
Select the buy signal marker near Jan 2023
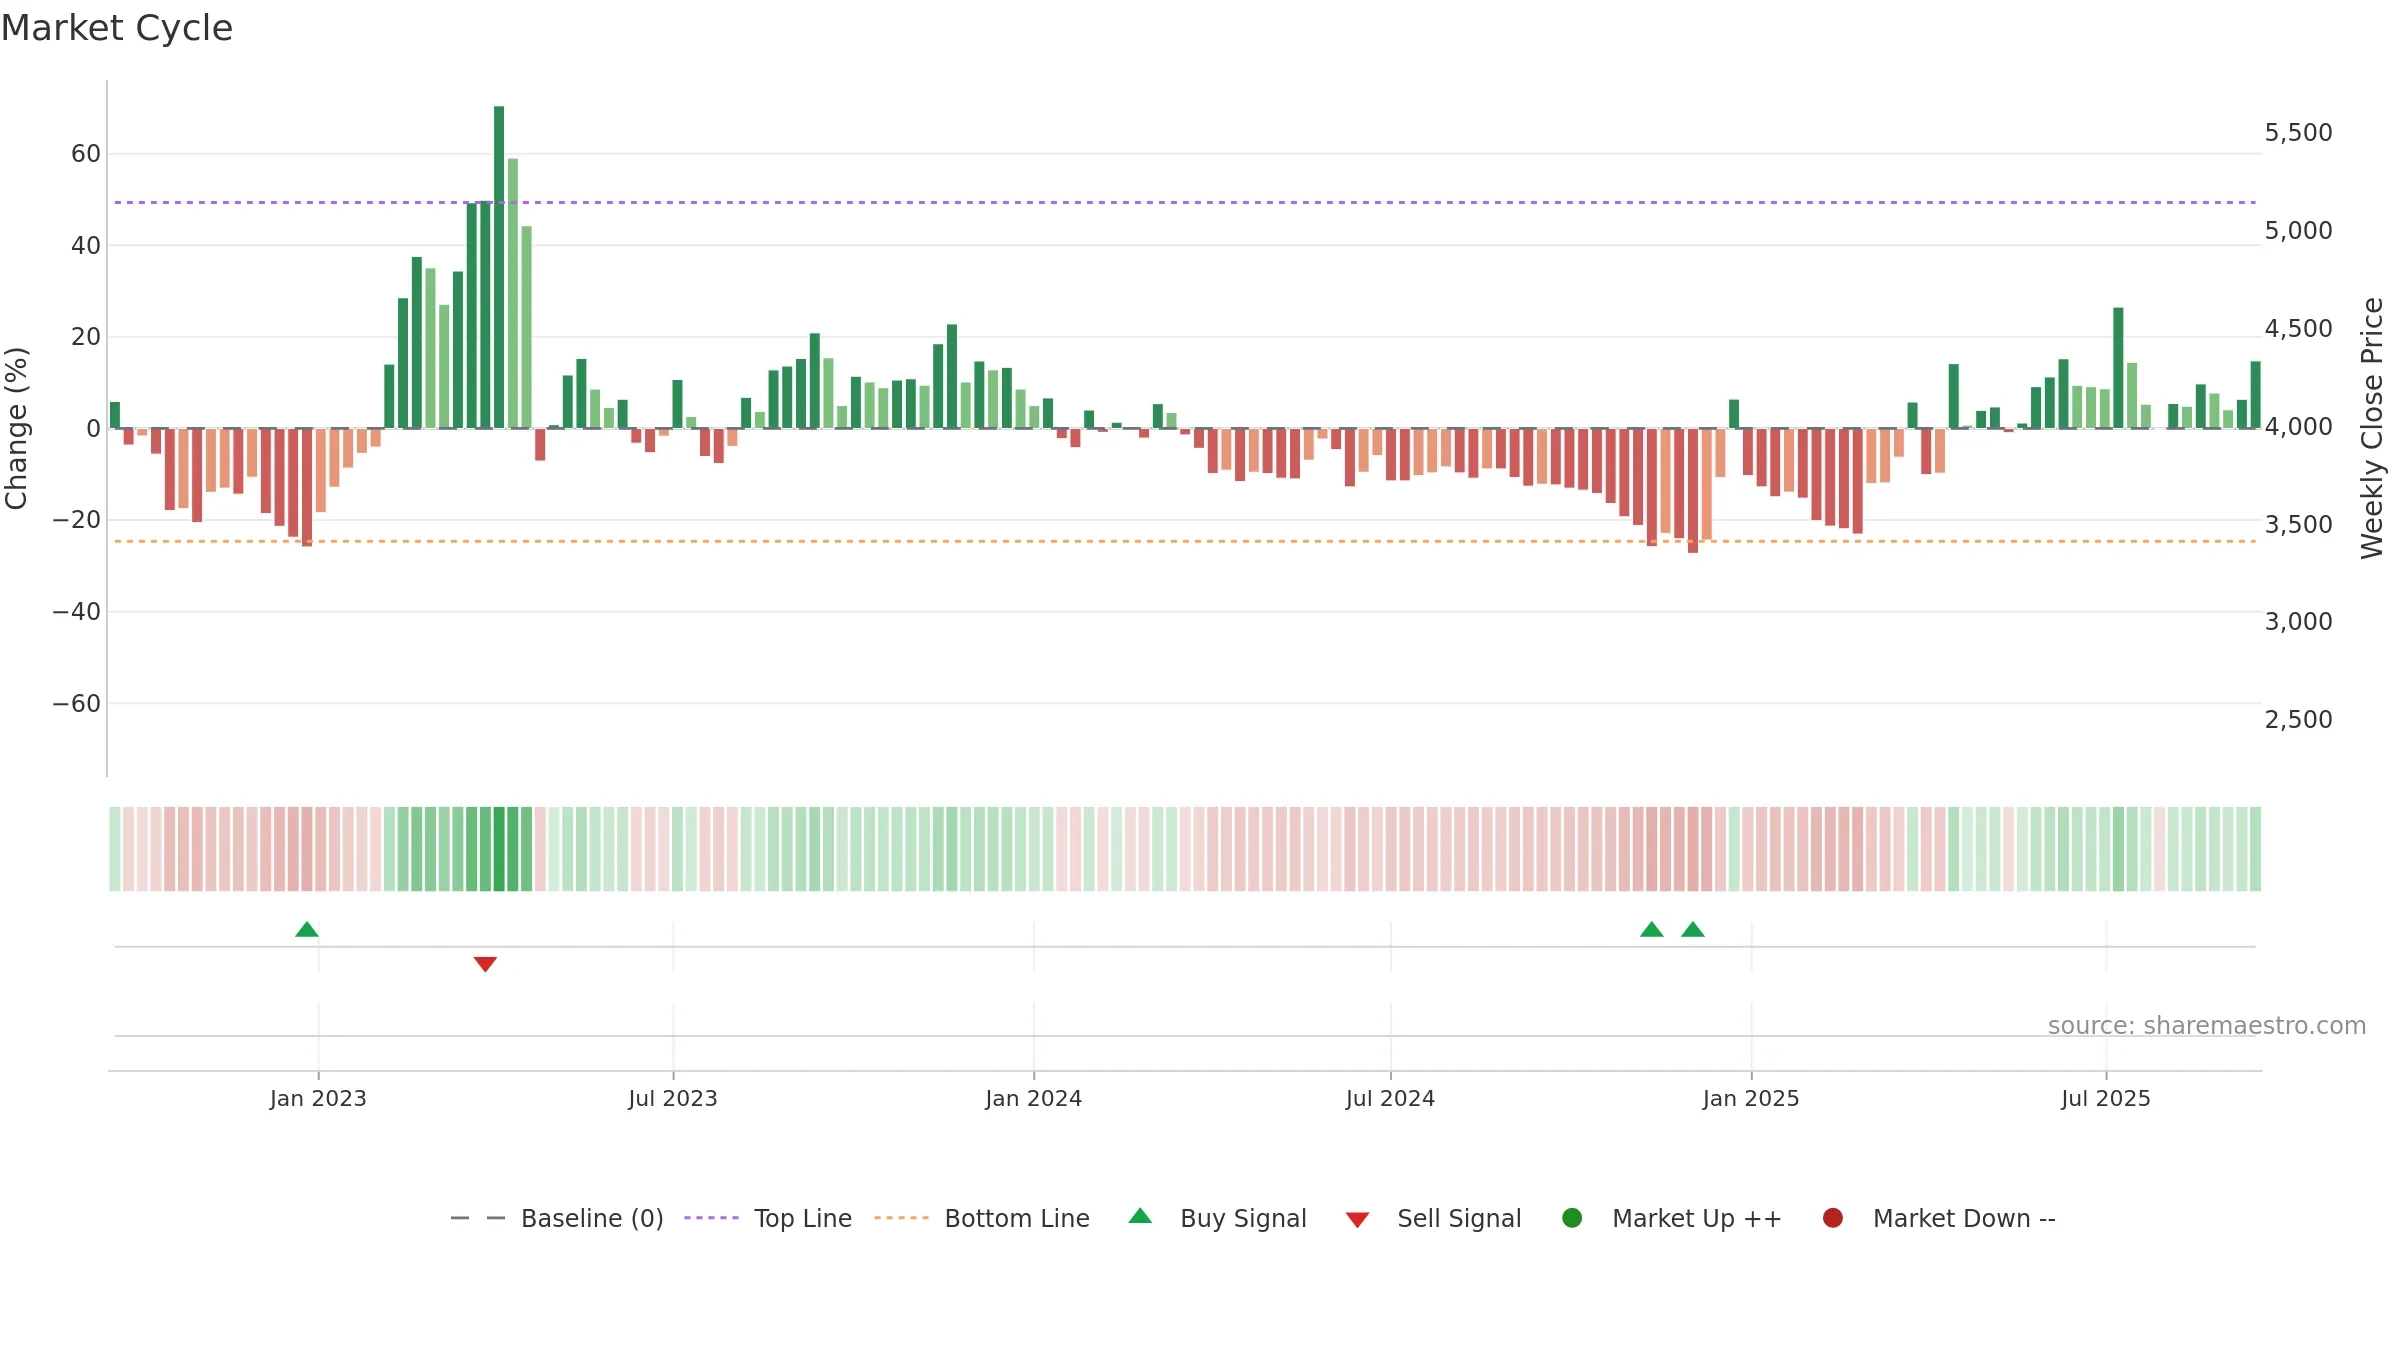tap(307, 930)
